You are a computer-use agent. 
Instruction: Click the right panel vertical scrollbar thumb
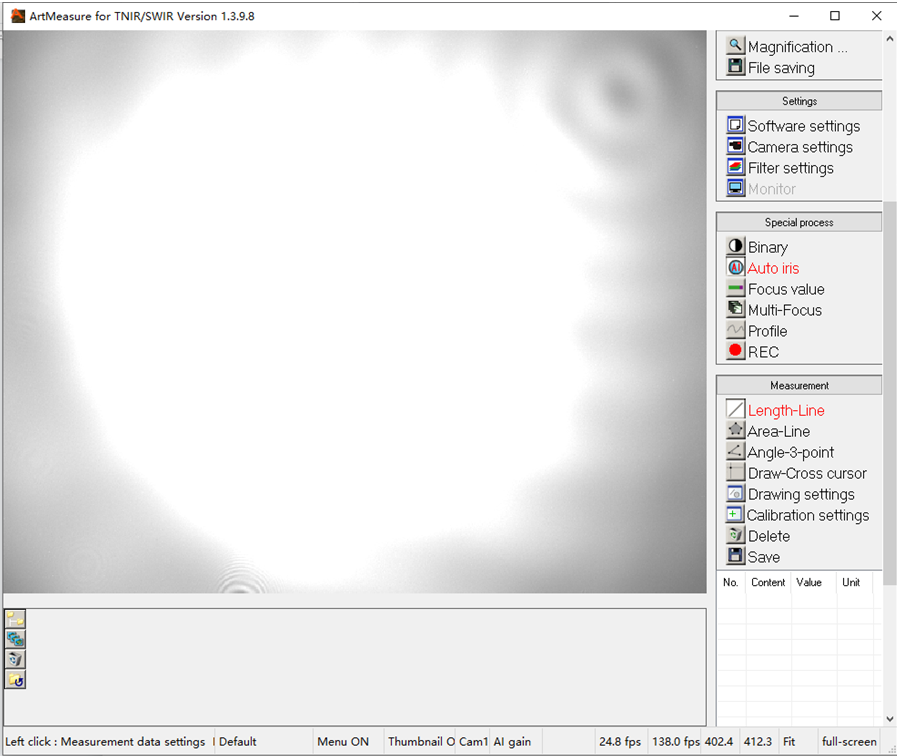pos(890,380)
